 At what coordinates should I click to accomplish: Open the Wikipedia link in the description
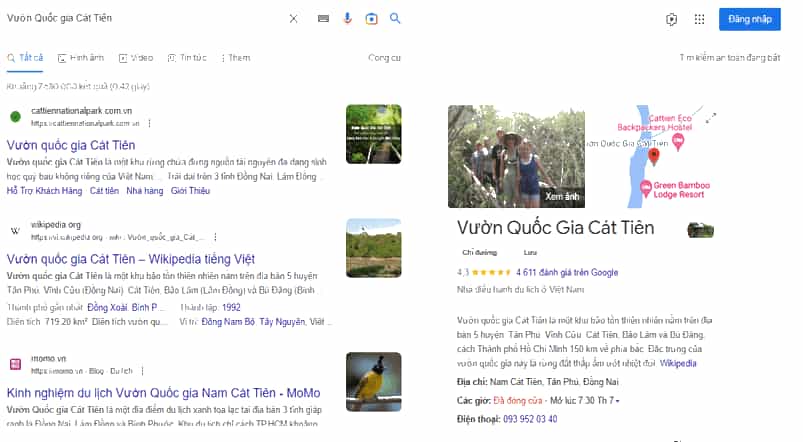[x=678, y=364]
